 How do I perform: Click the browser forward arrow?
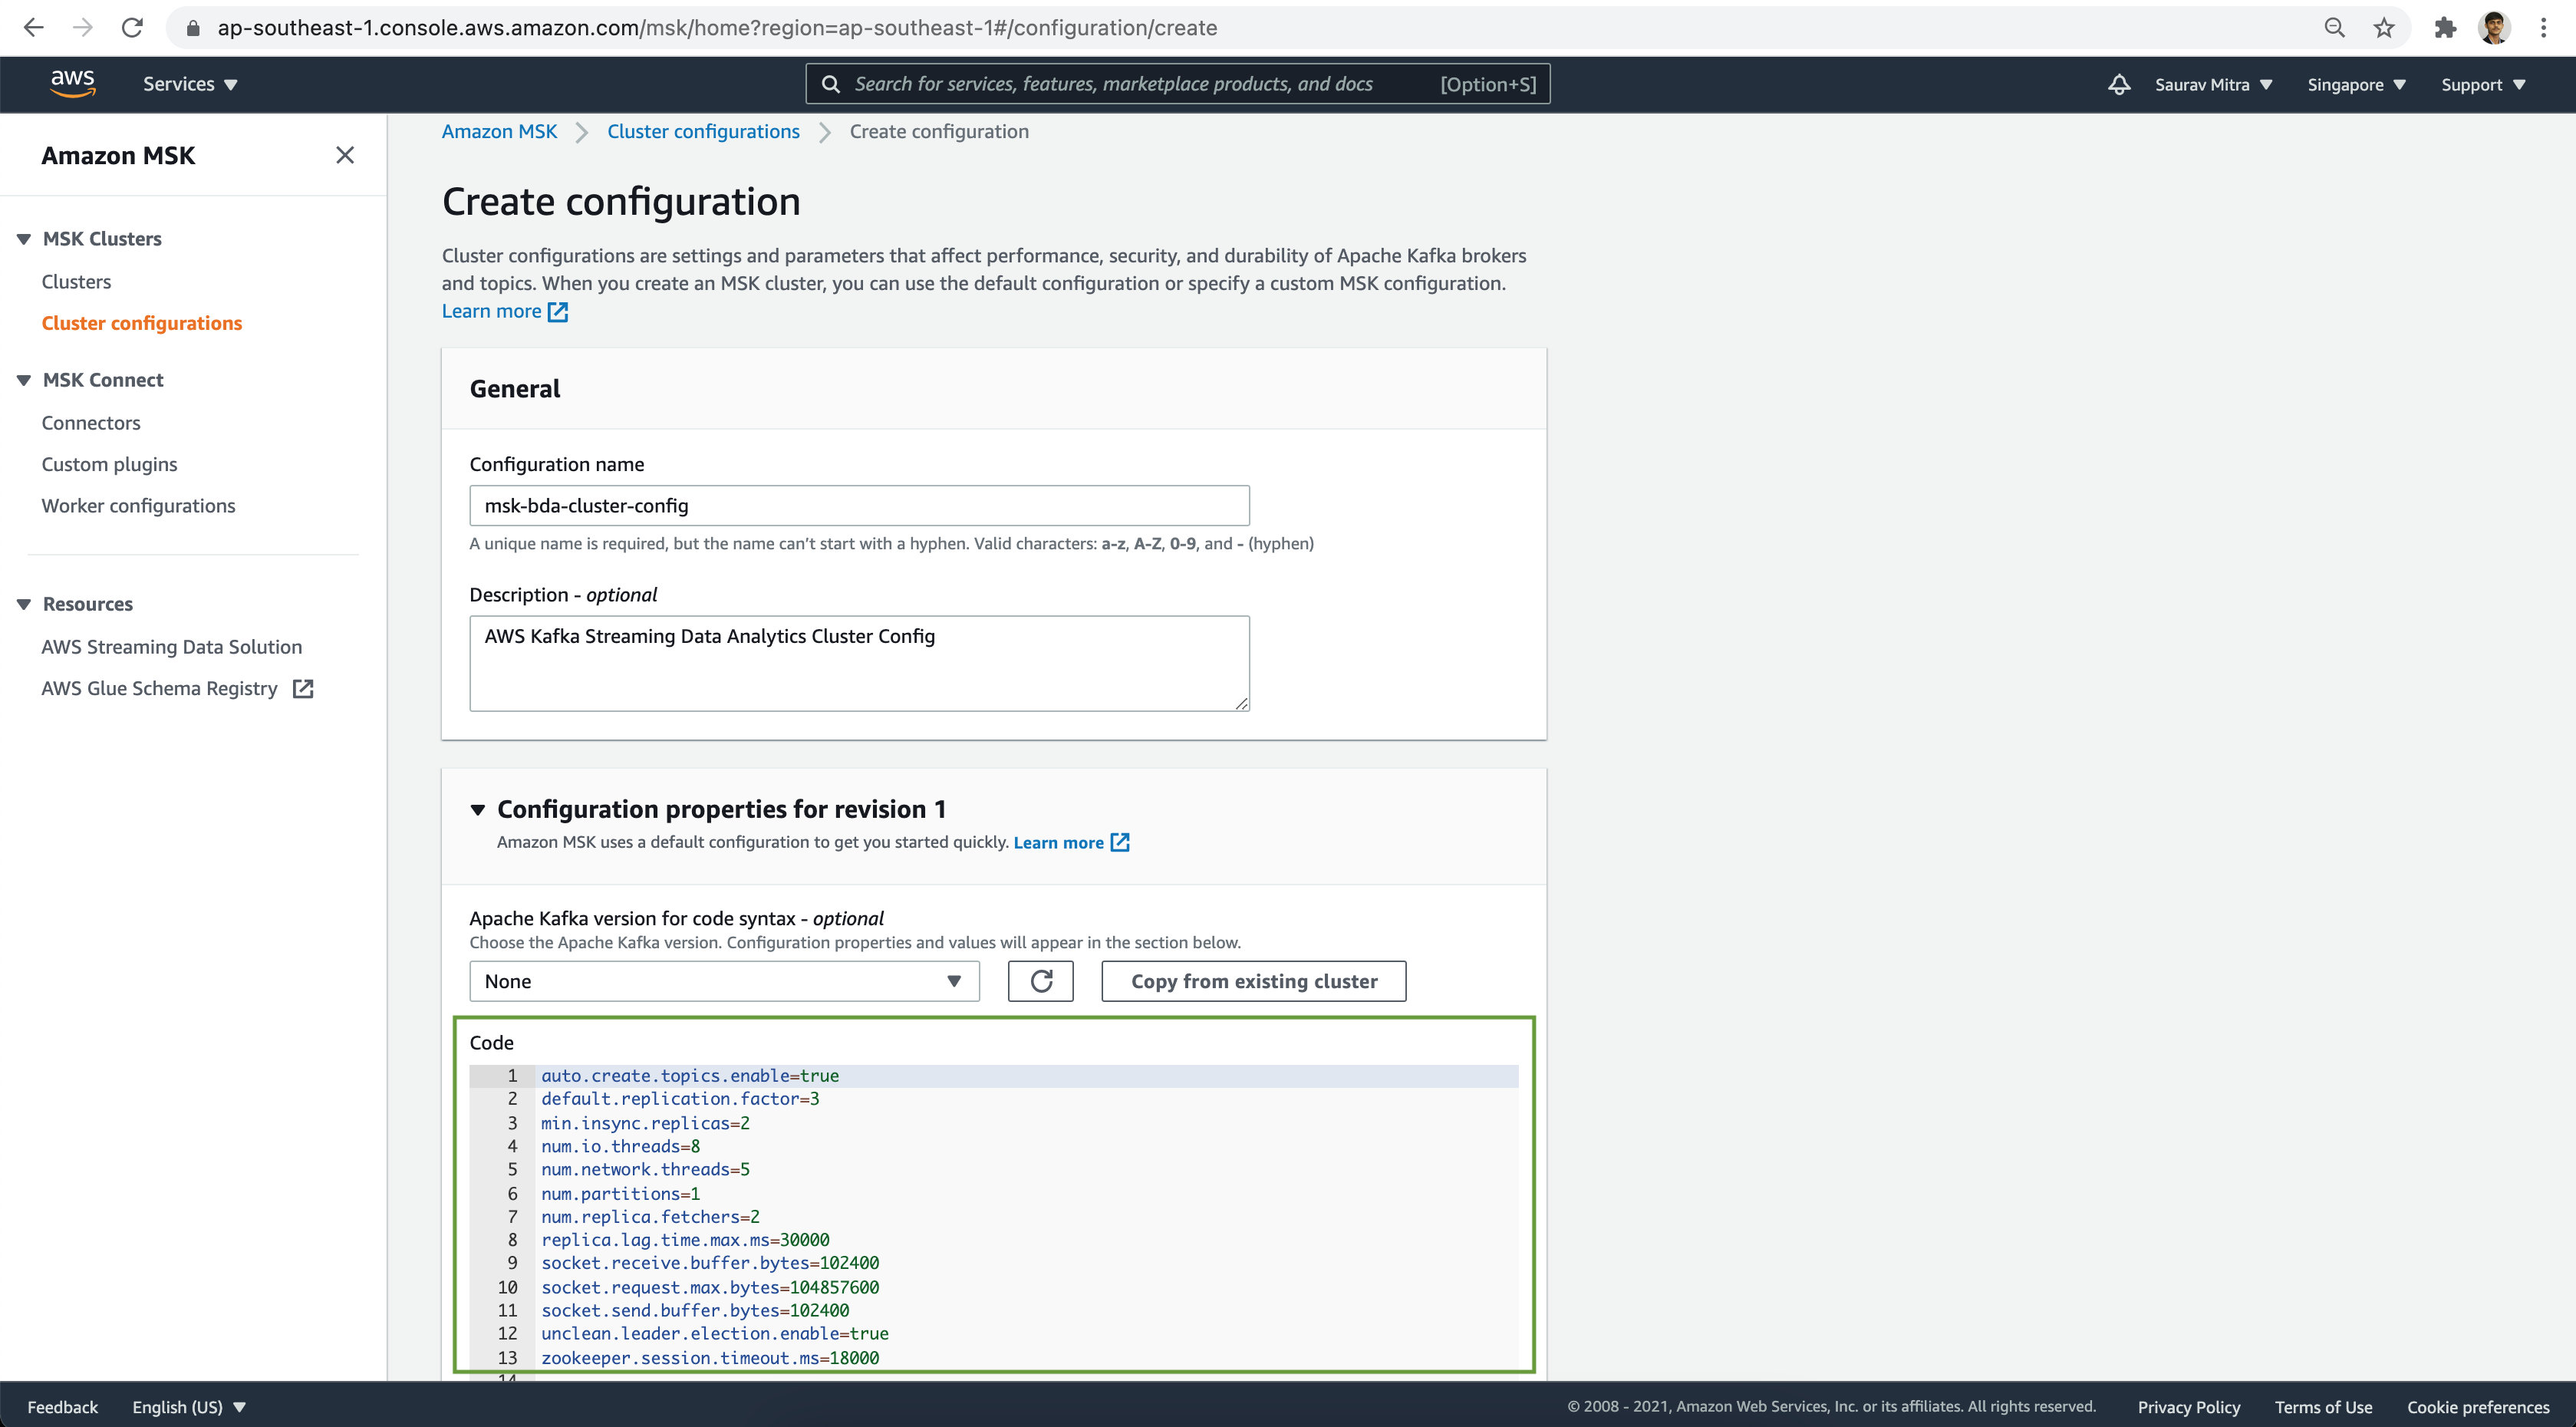tap(83, 27)
